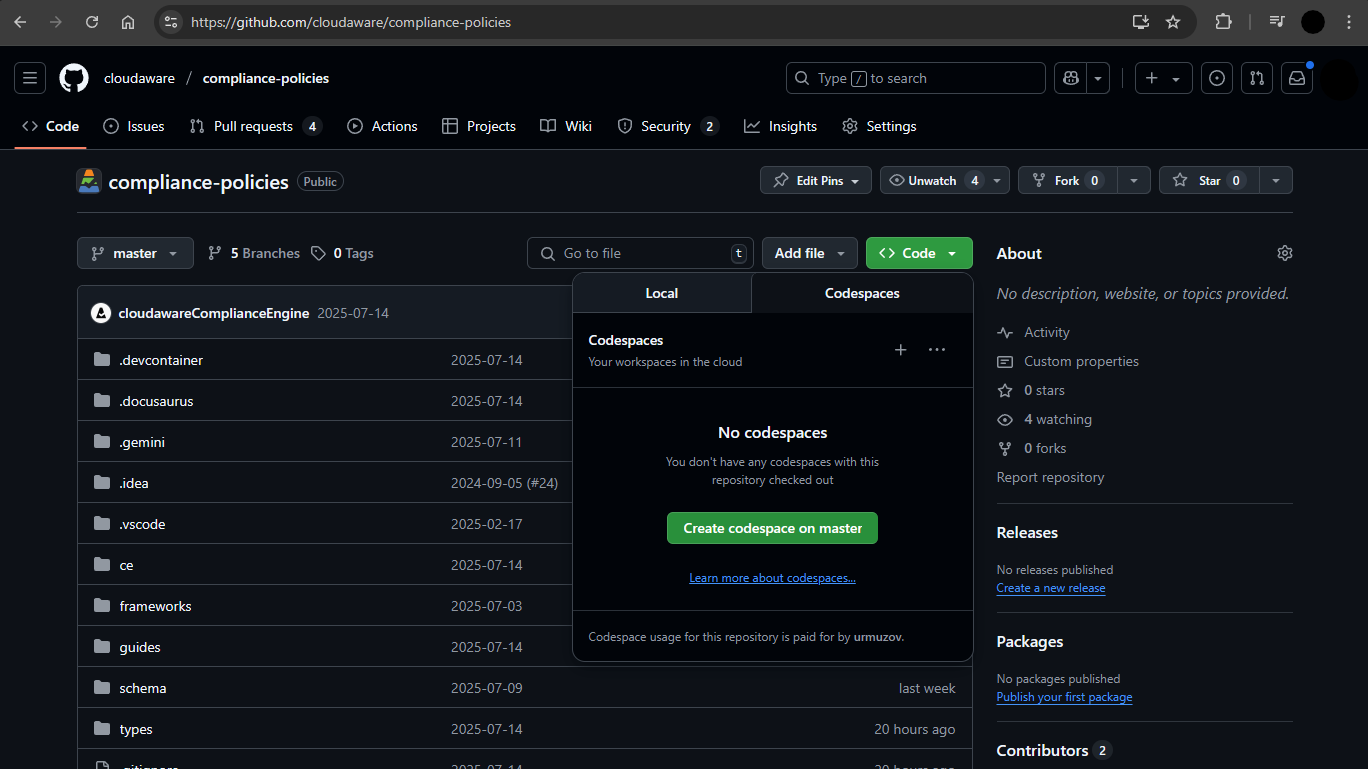Go back using browser back arrow

point(20,22)
